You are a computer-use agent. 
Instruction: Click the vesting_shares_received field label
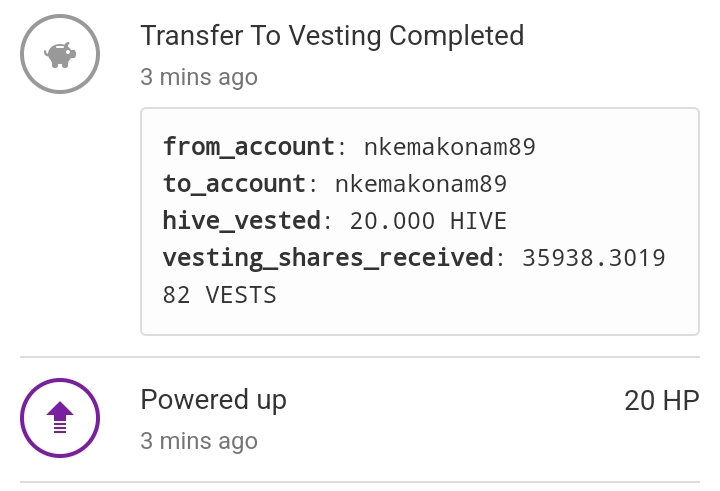328,258
